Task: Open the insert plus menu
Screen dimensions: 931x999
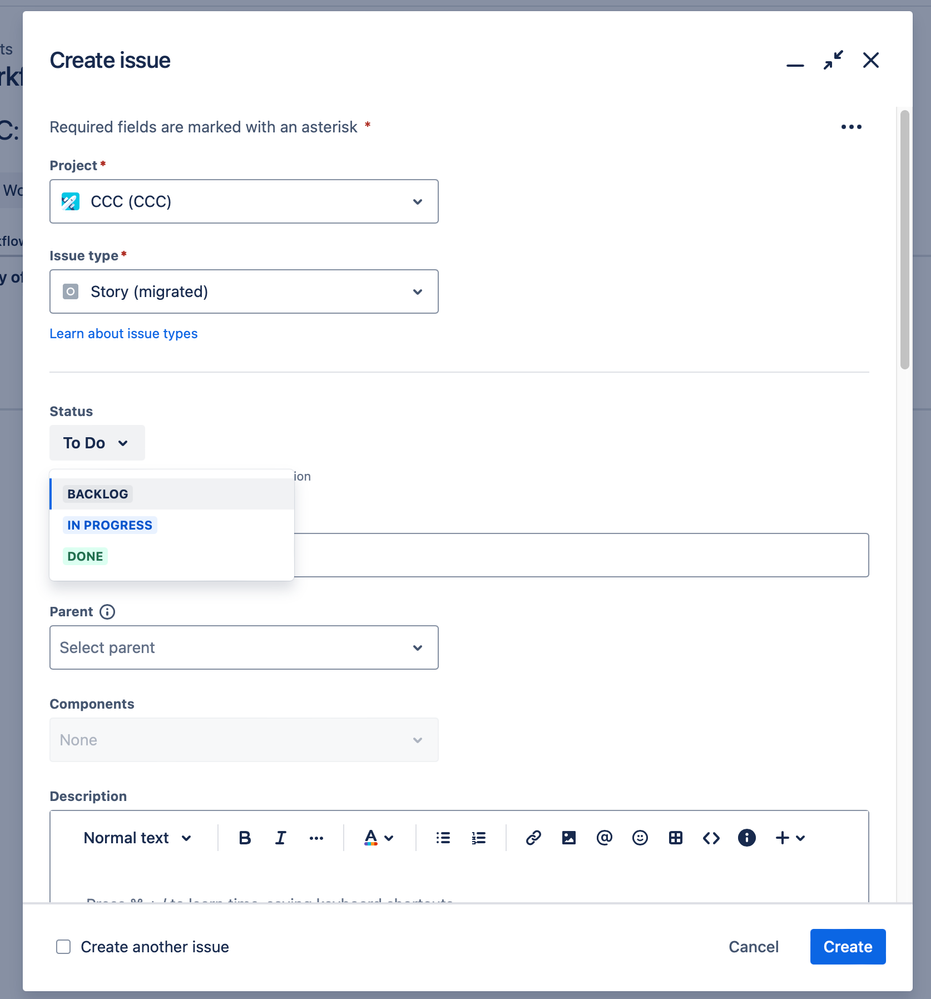Action: tap(790, 838)
